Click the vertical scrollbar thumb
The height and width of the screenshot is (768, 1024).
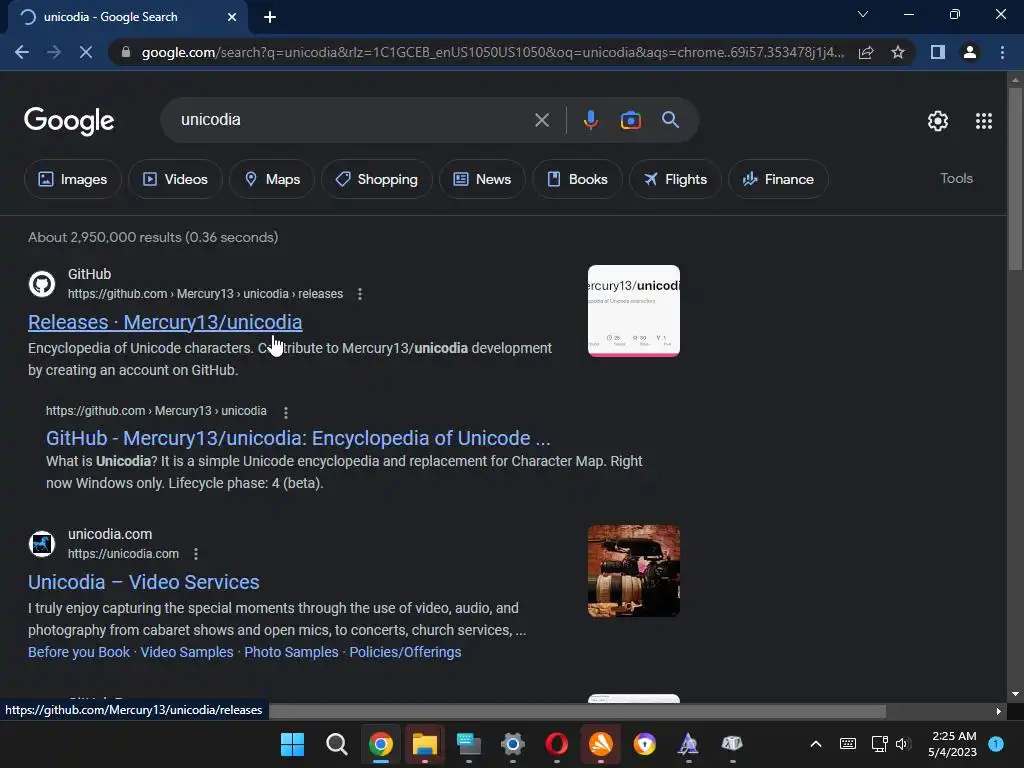tap(1014, 178)
